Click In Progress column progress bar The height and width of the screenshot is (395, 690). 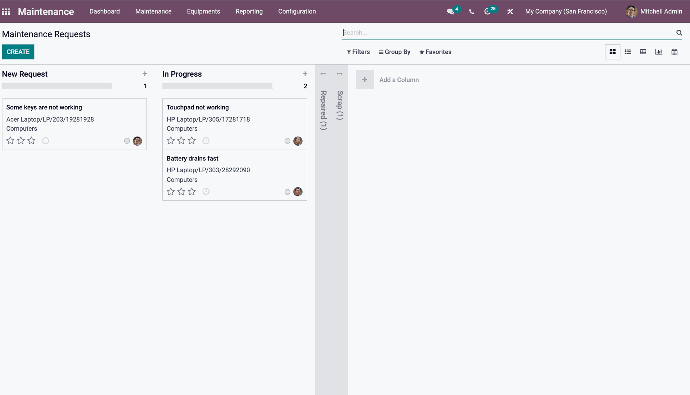coord(217,86)
